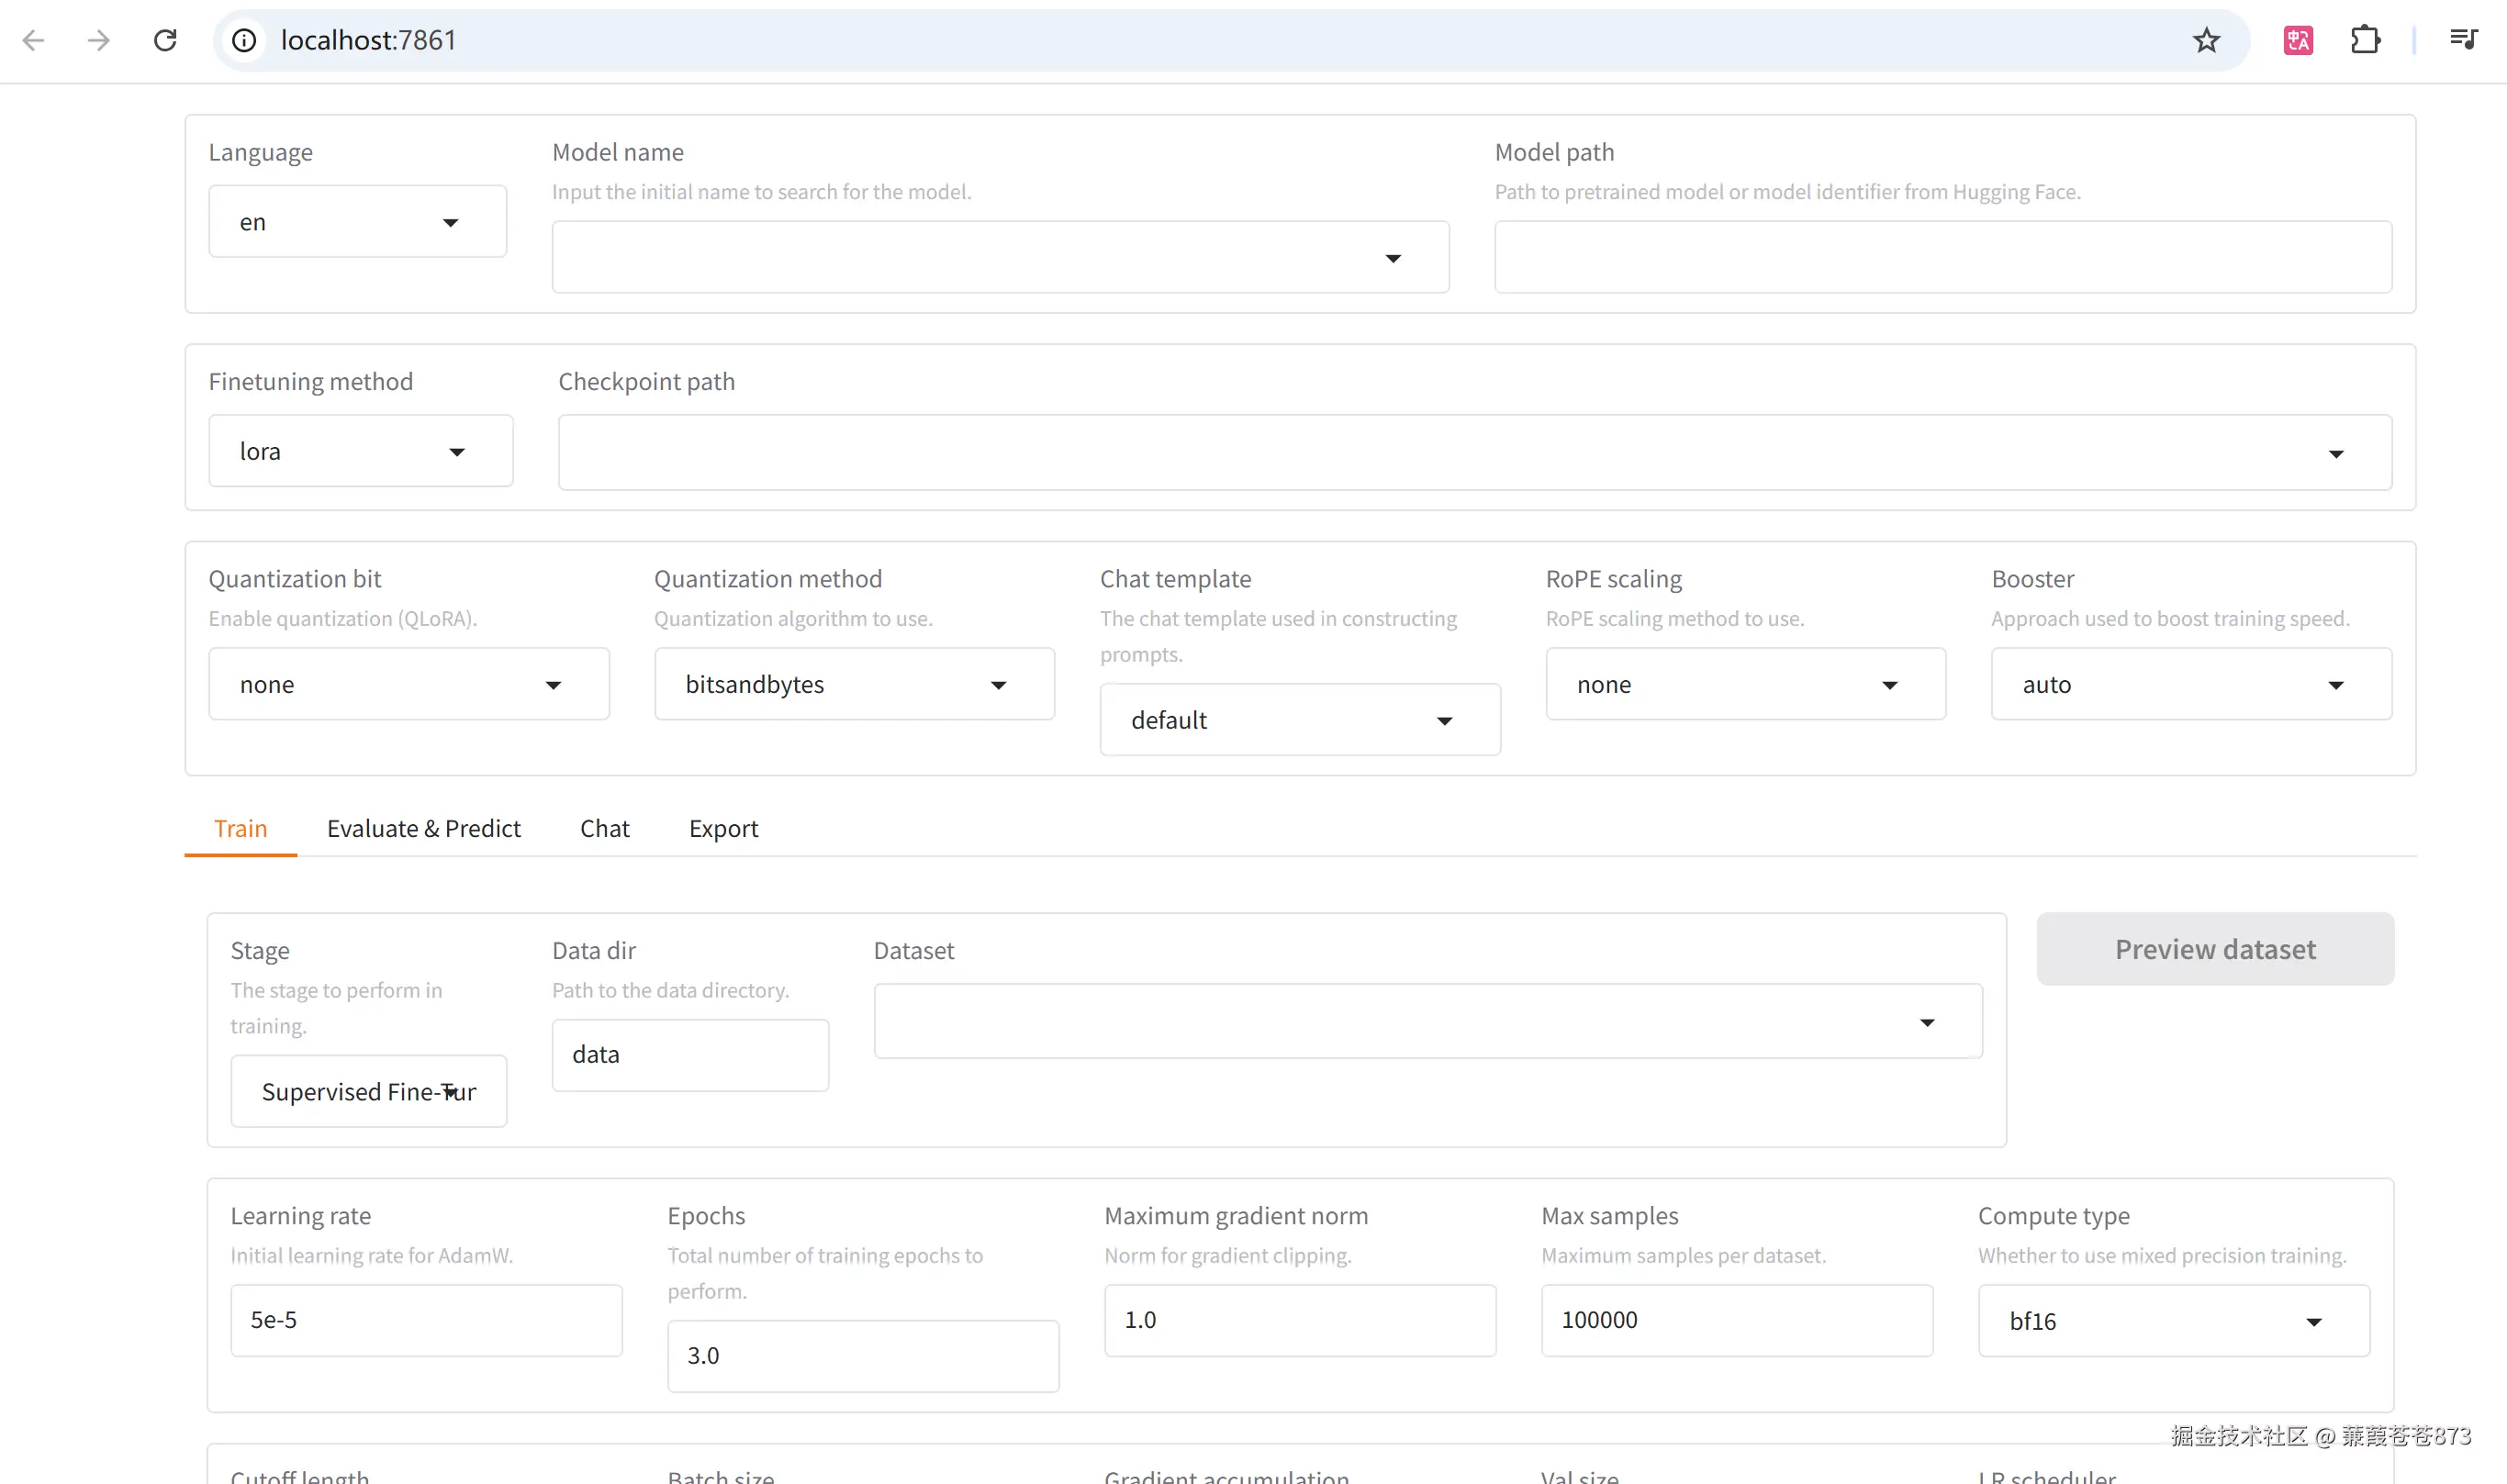Viewport: 2507px width, 1484px height.
Task: Click the Model path text field
Action: point(1942,258)
